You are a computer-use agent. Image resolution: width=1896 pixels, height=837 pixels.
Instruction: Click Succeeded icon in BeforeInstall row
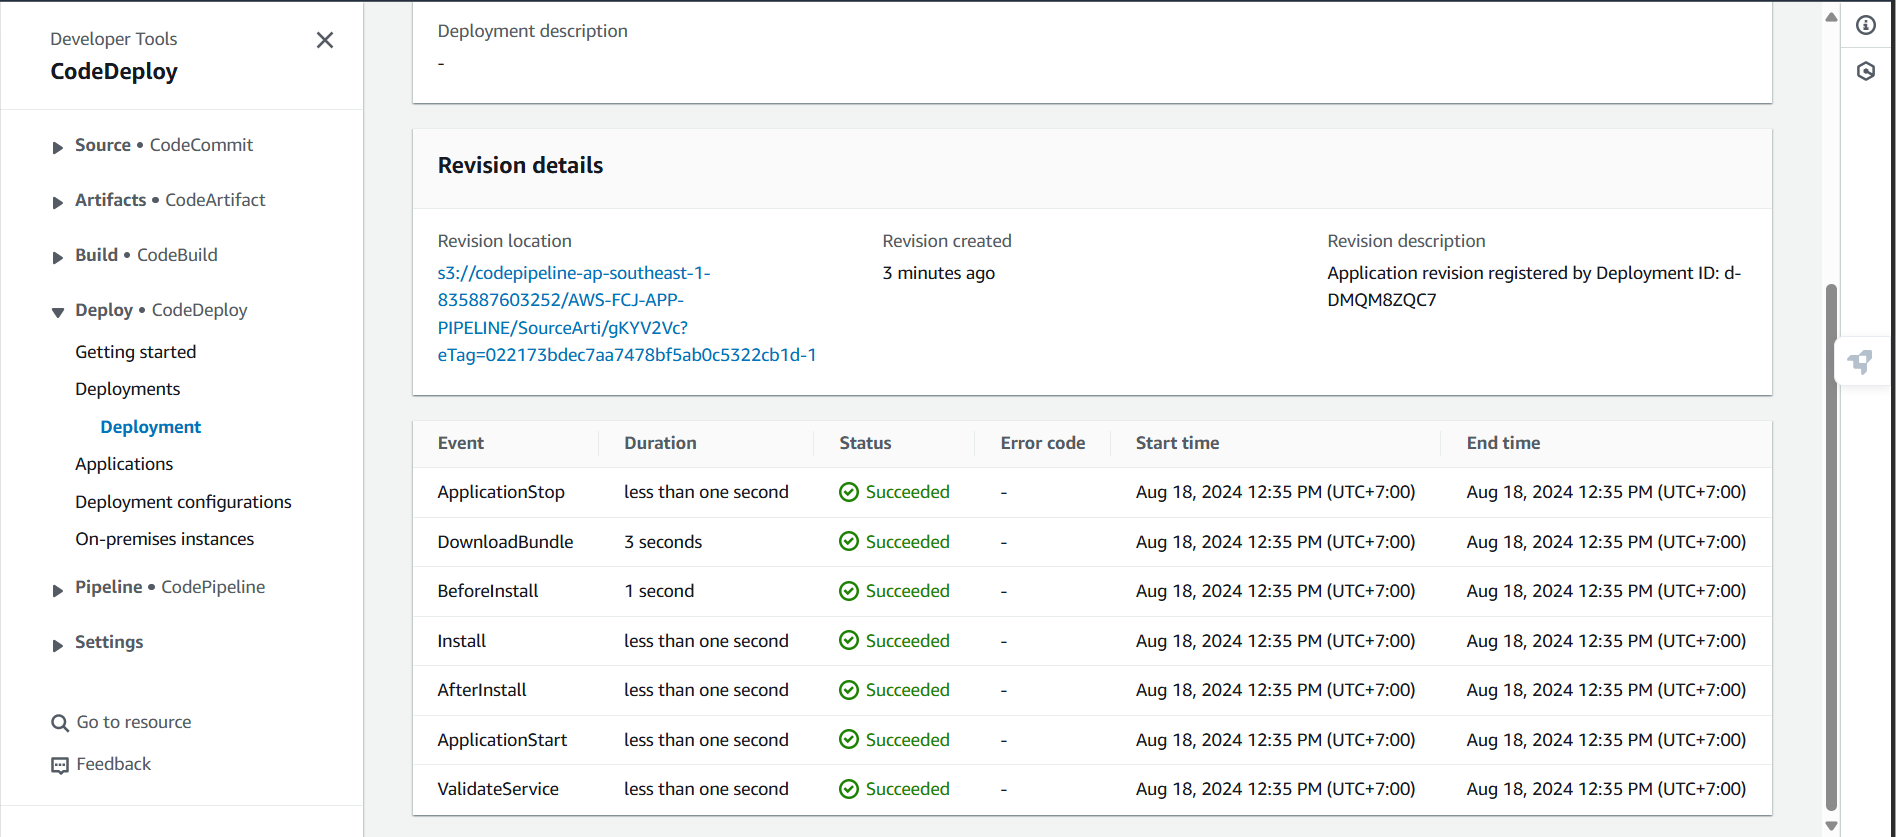(x=849, y=591)
